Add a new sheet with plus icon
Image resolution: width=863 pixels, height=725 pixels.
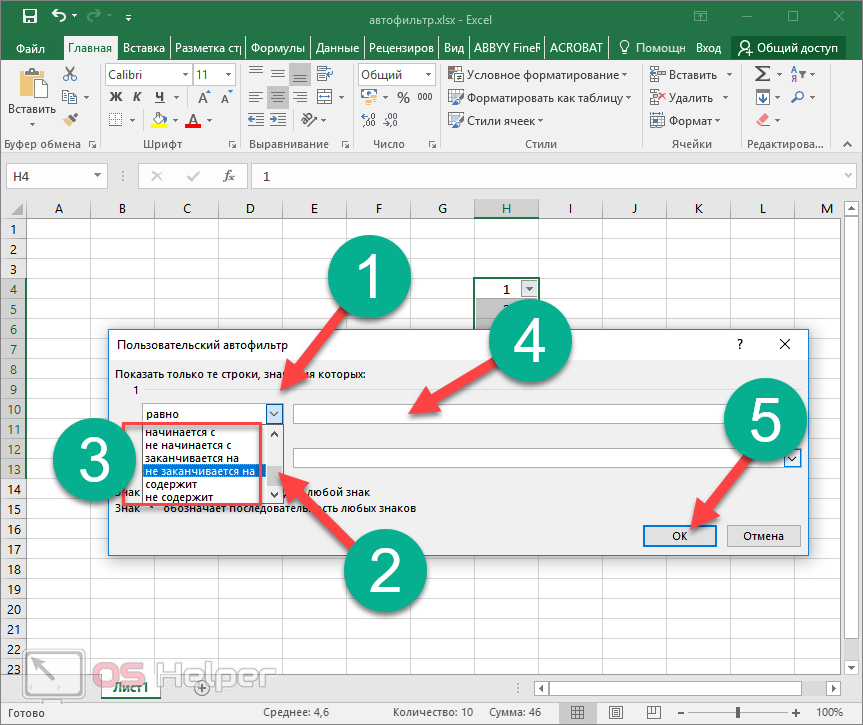tap(202, 687)
